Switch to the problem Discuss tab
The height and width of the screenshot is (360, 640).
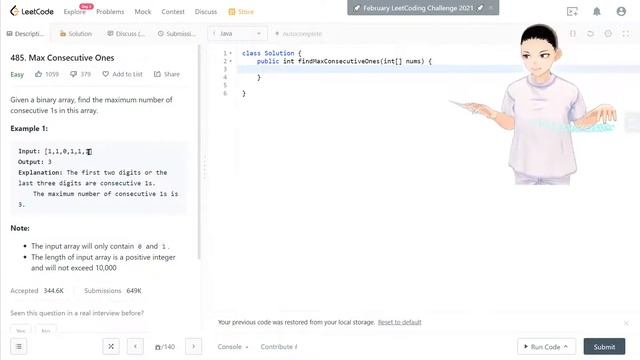(126, 33)
